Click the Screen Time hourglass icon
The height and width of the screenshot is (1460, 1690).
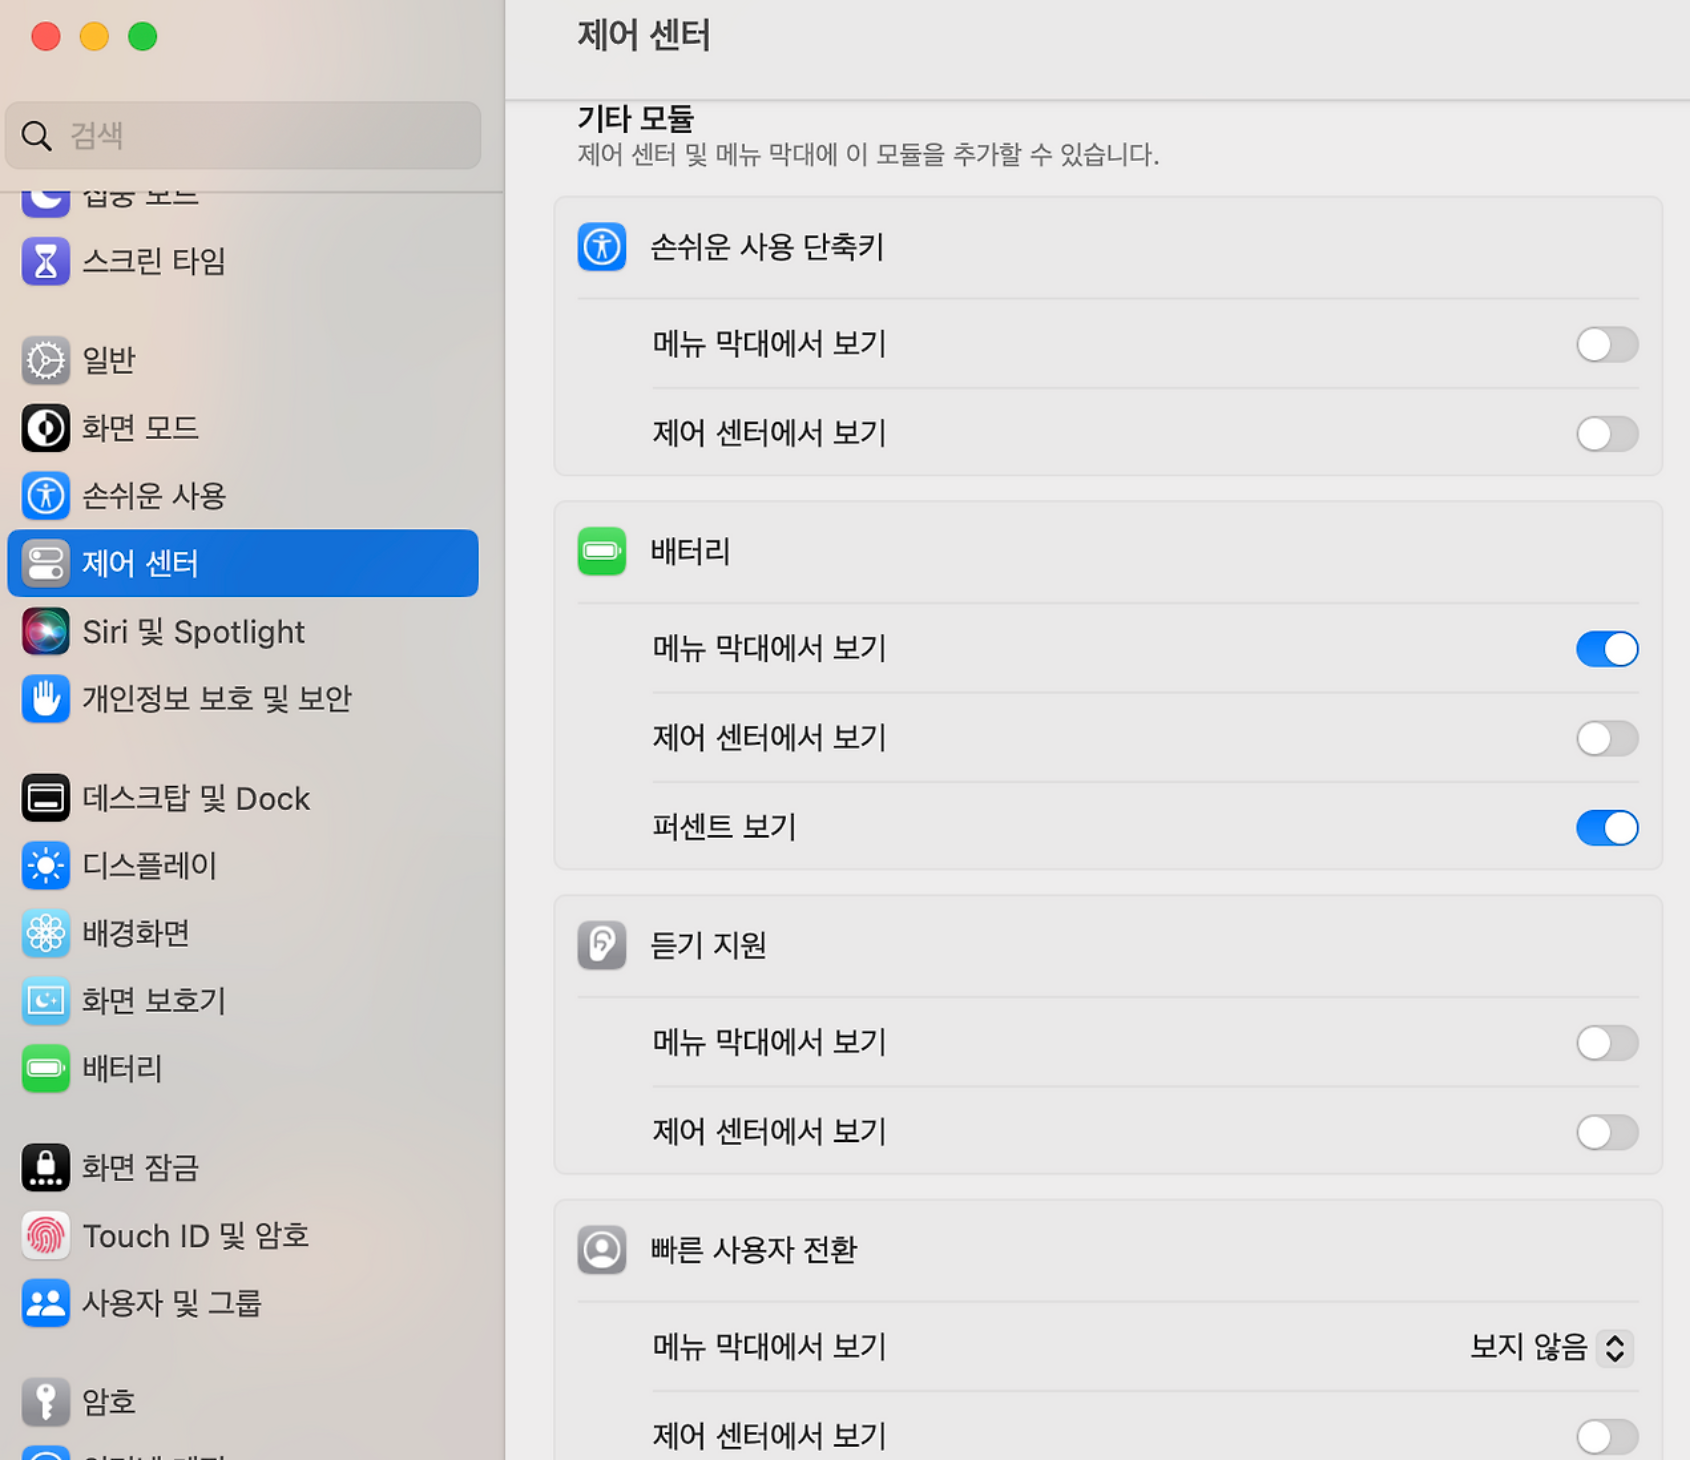[x=45, y=261]
